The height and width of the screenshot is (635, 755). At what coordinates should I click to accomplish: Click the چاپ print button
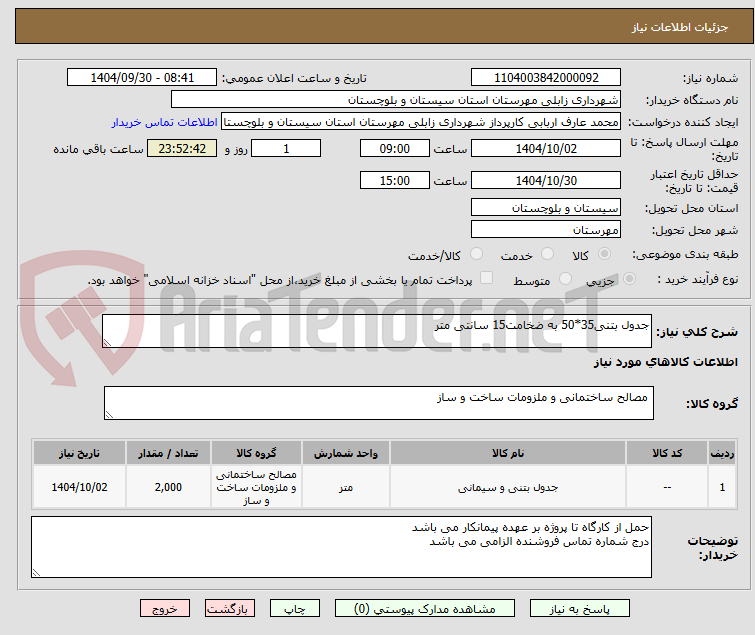[x=295, y=609]
